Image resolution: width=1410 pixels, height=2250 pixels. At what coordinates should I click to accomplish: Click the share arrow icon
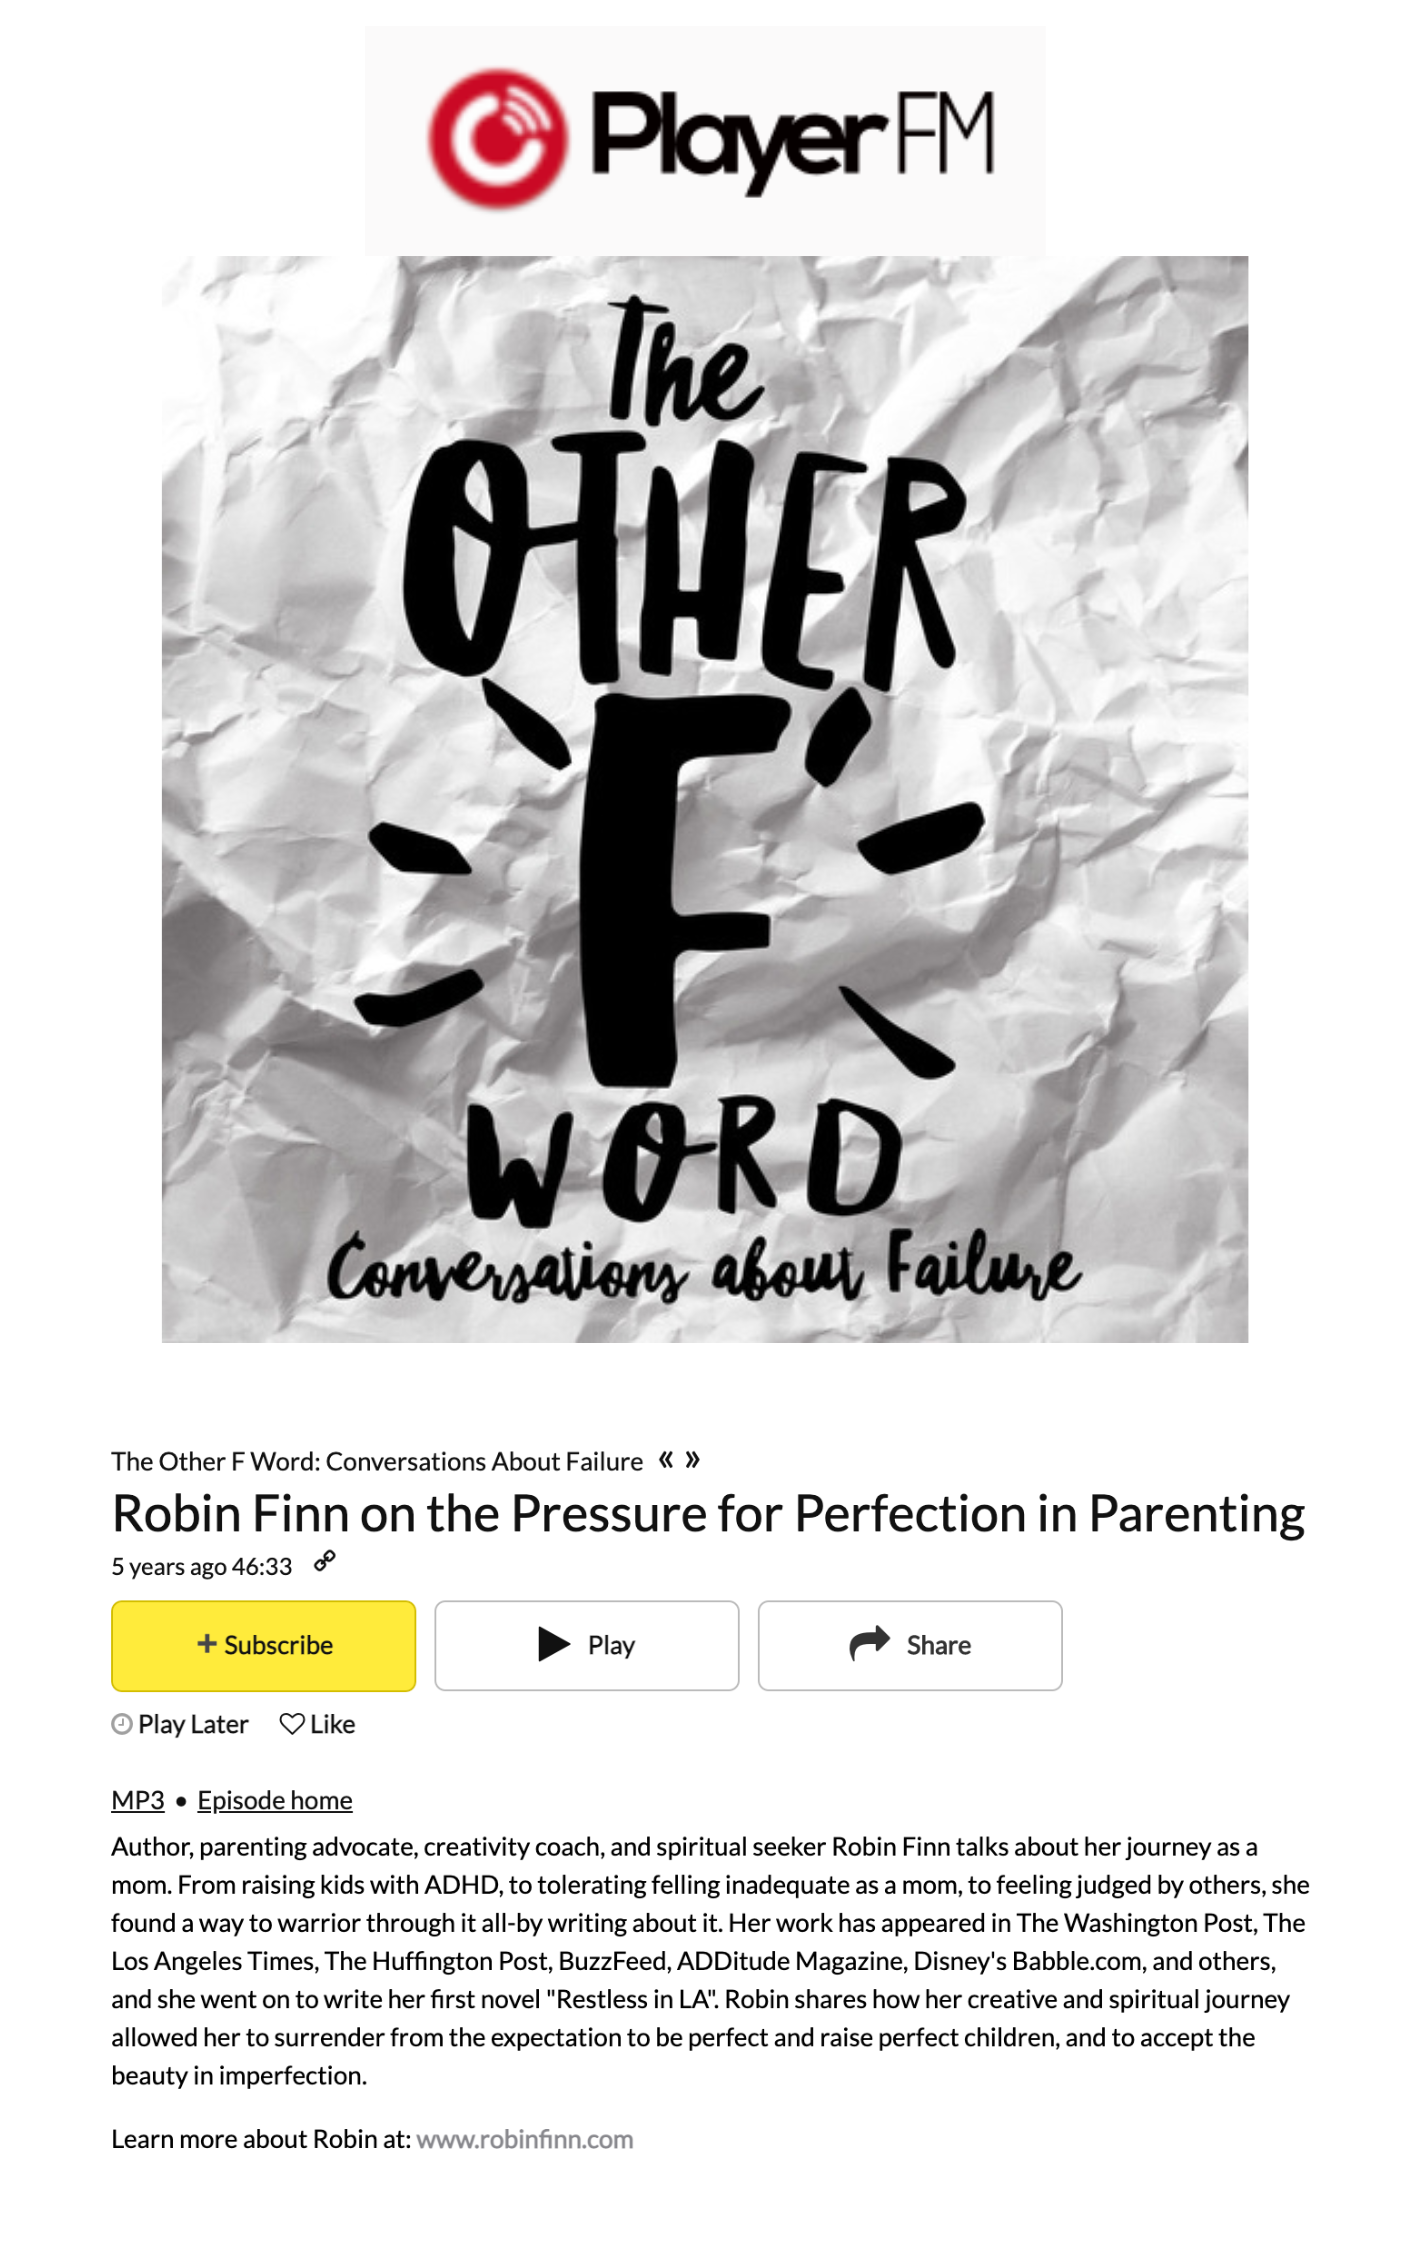click(870, 1643)
